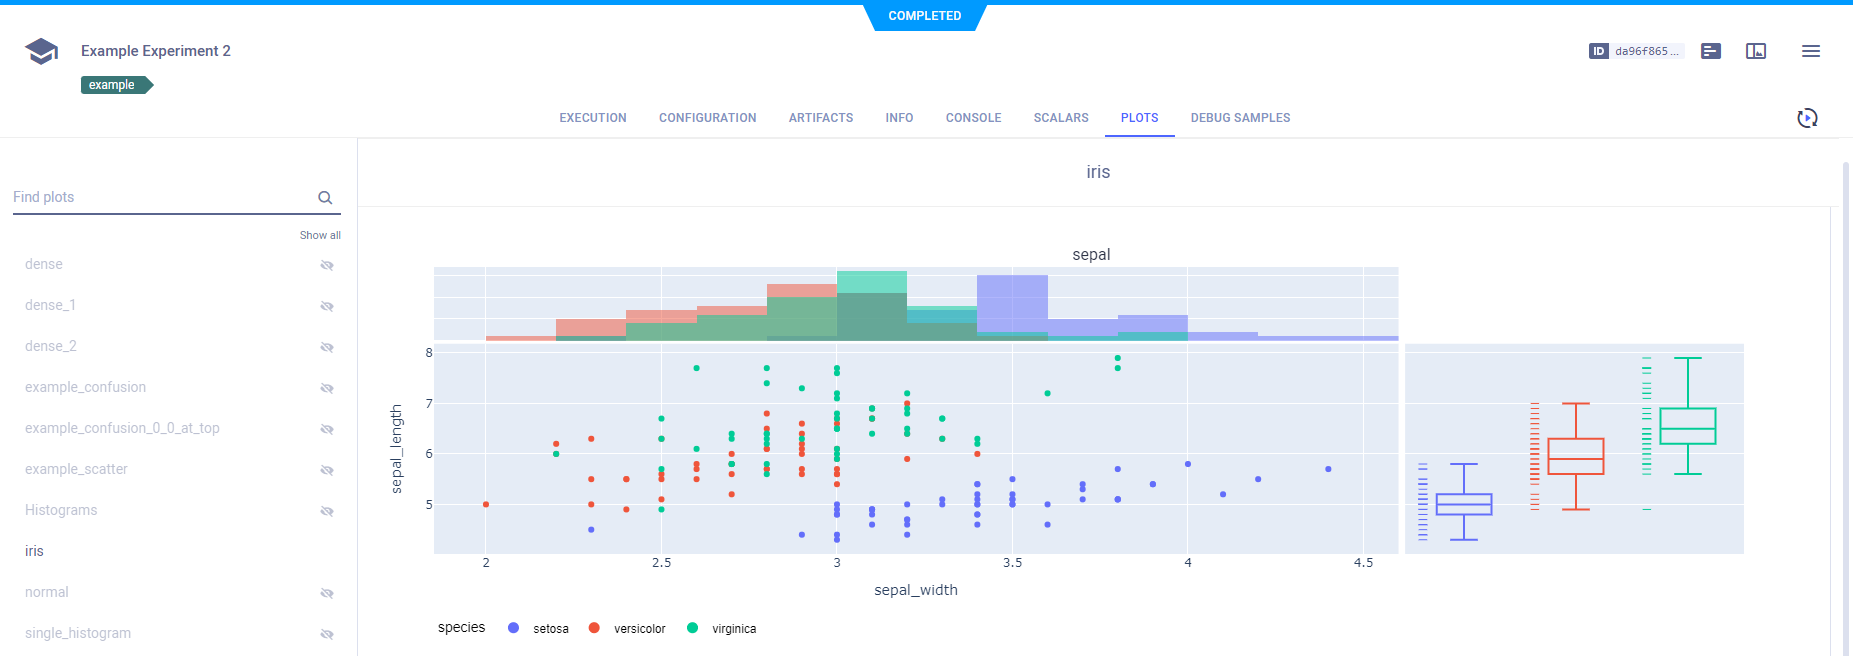
Task: Click the ClearML graduation cap logo
Action: (41, 51)
